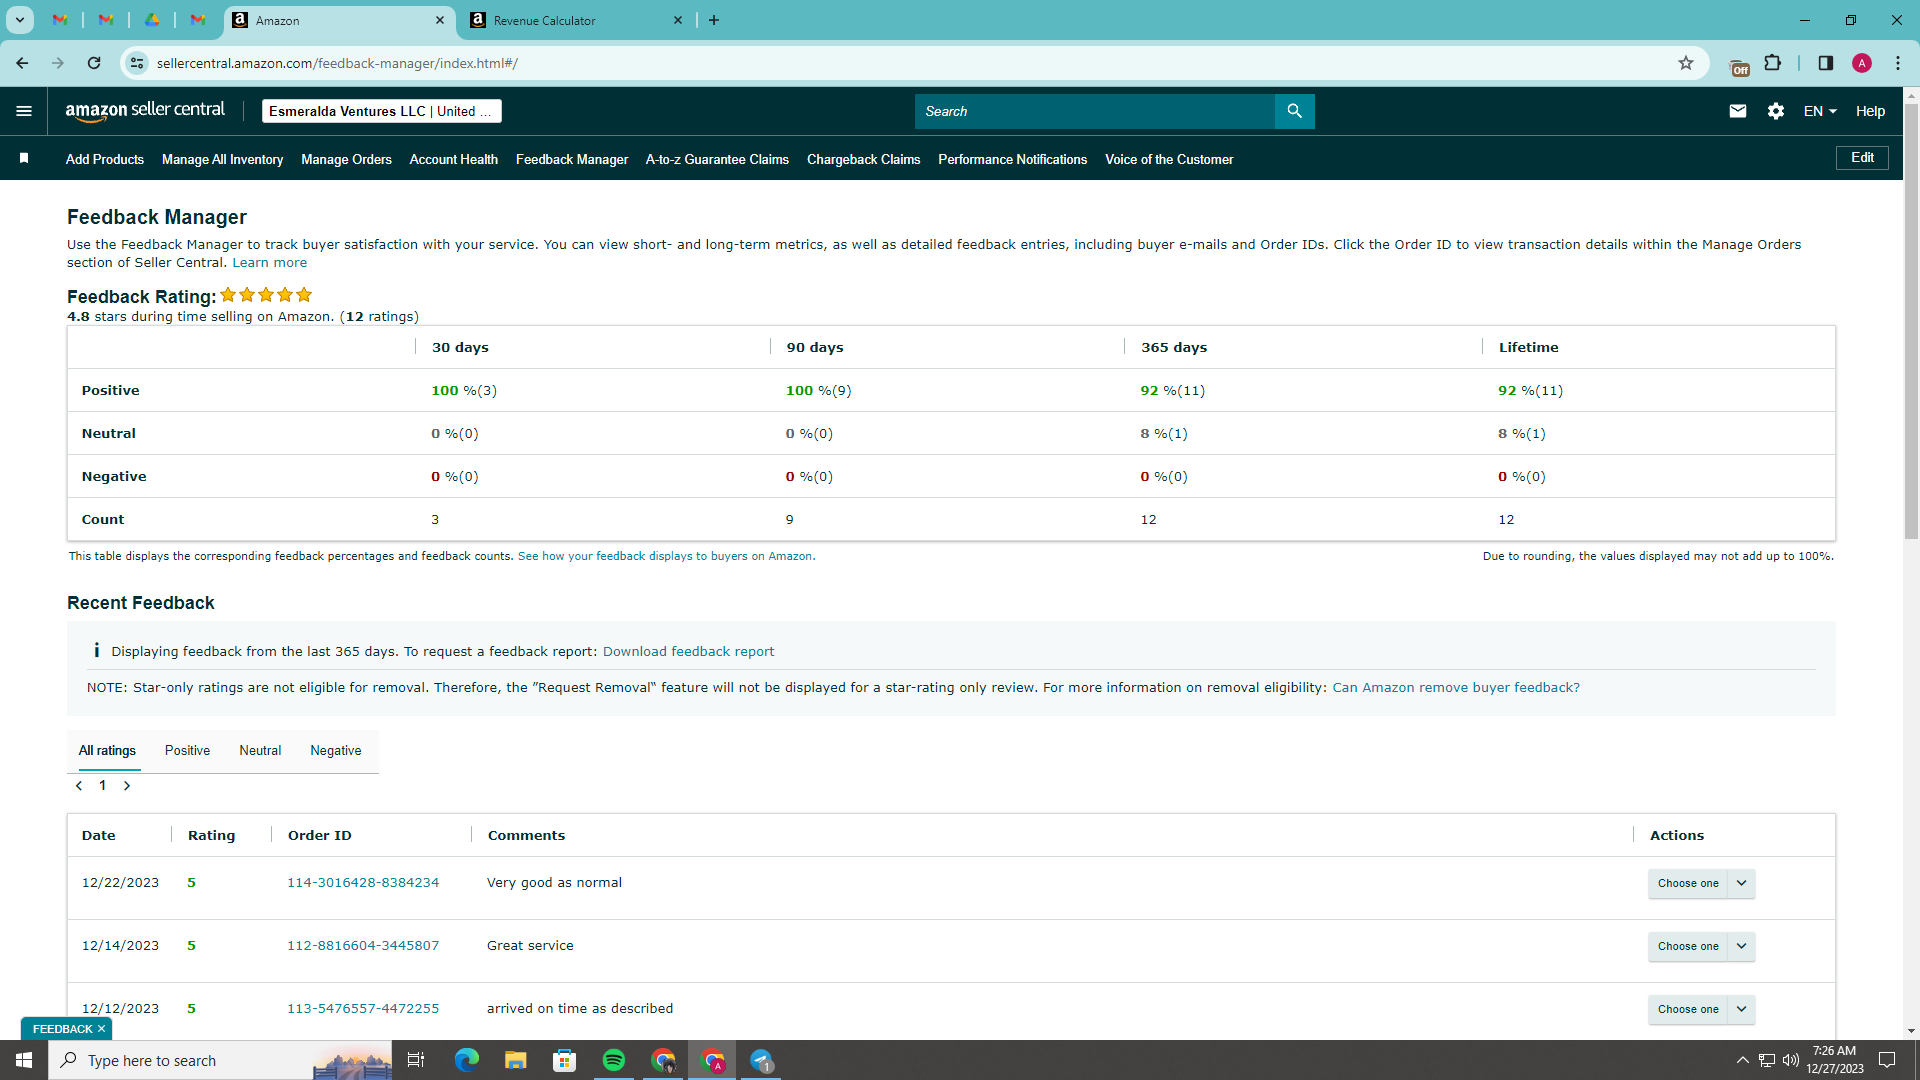
Task: Open Feedback Manager menu item
Action: pos(572,159)
